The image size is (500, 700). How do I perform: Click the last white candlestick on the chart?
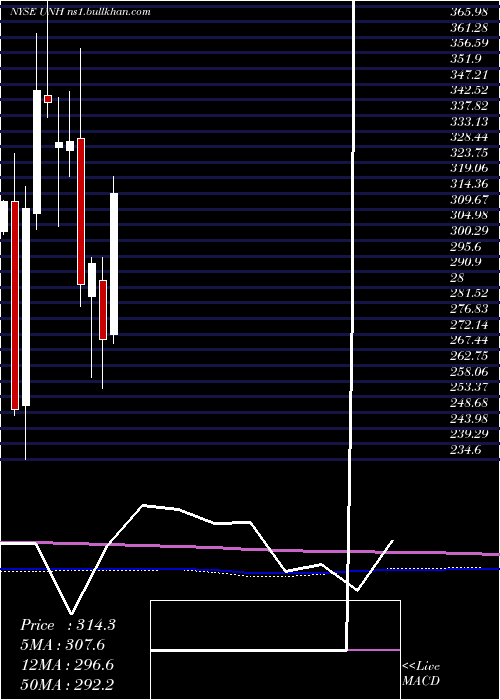click(x=114, y=264)
